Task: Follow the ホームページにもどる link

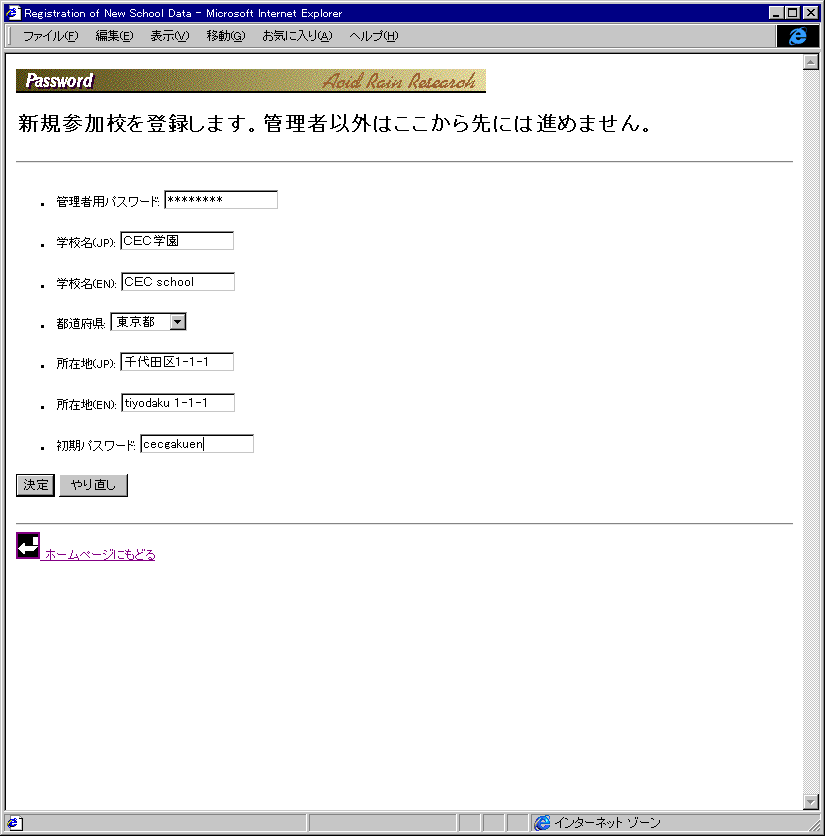Action: [100, 554]
